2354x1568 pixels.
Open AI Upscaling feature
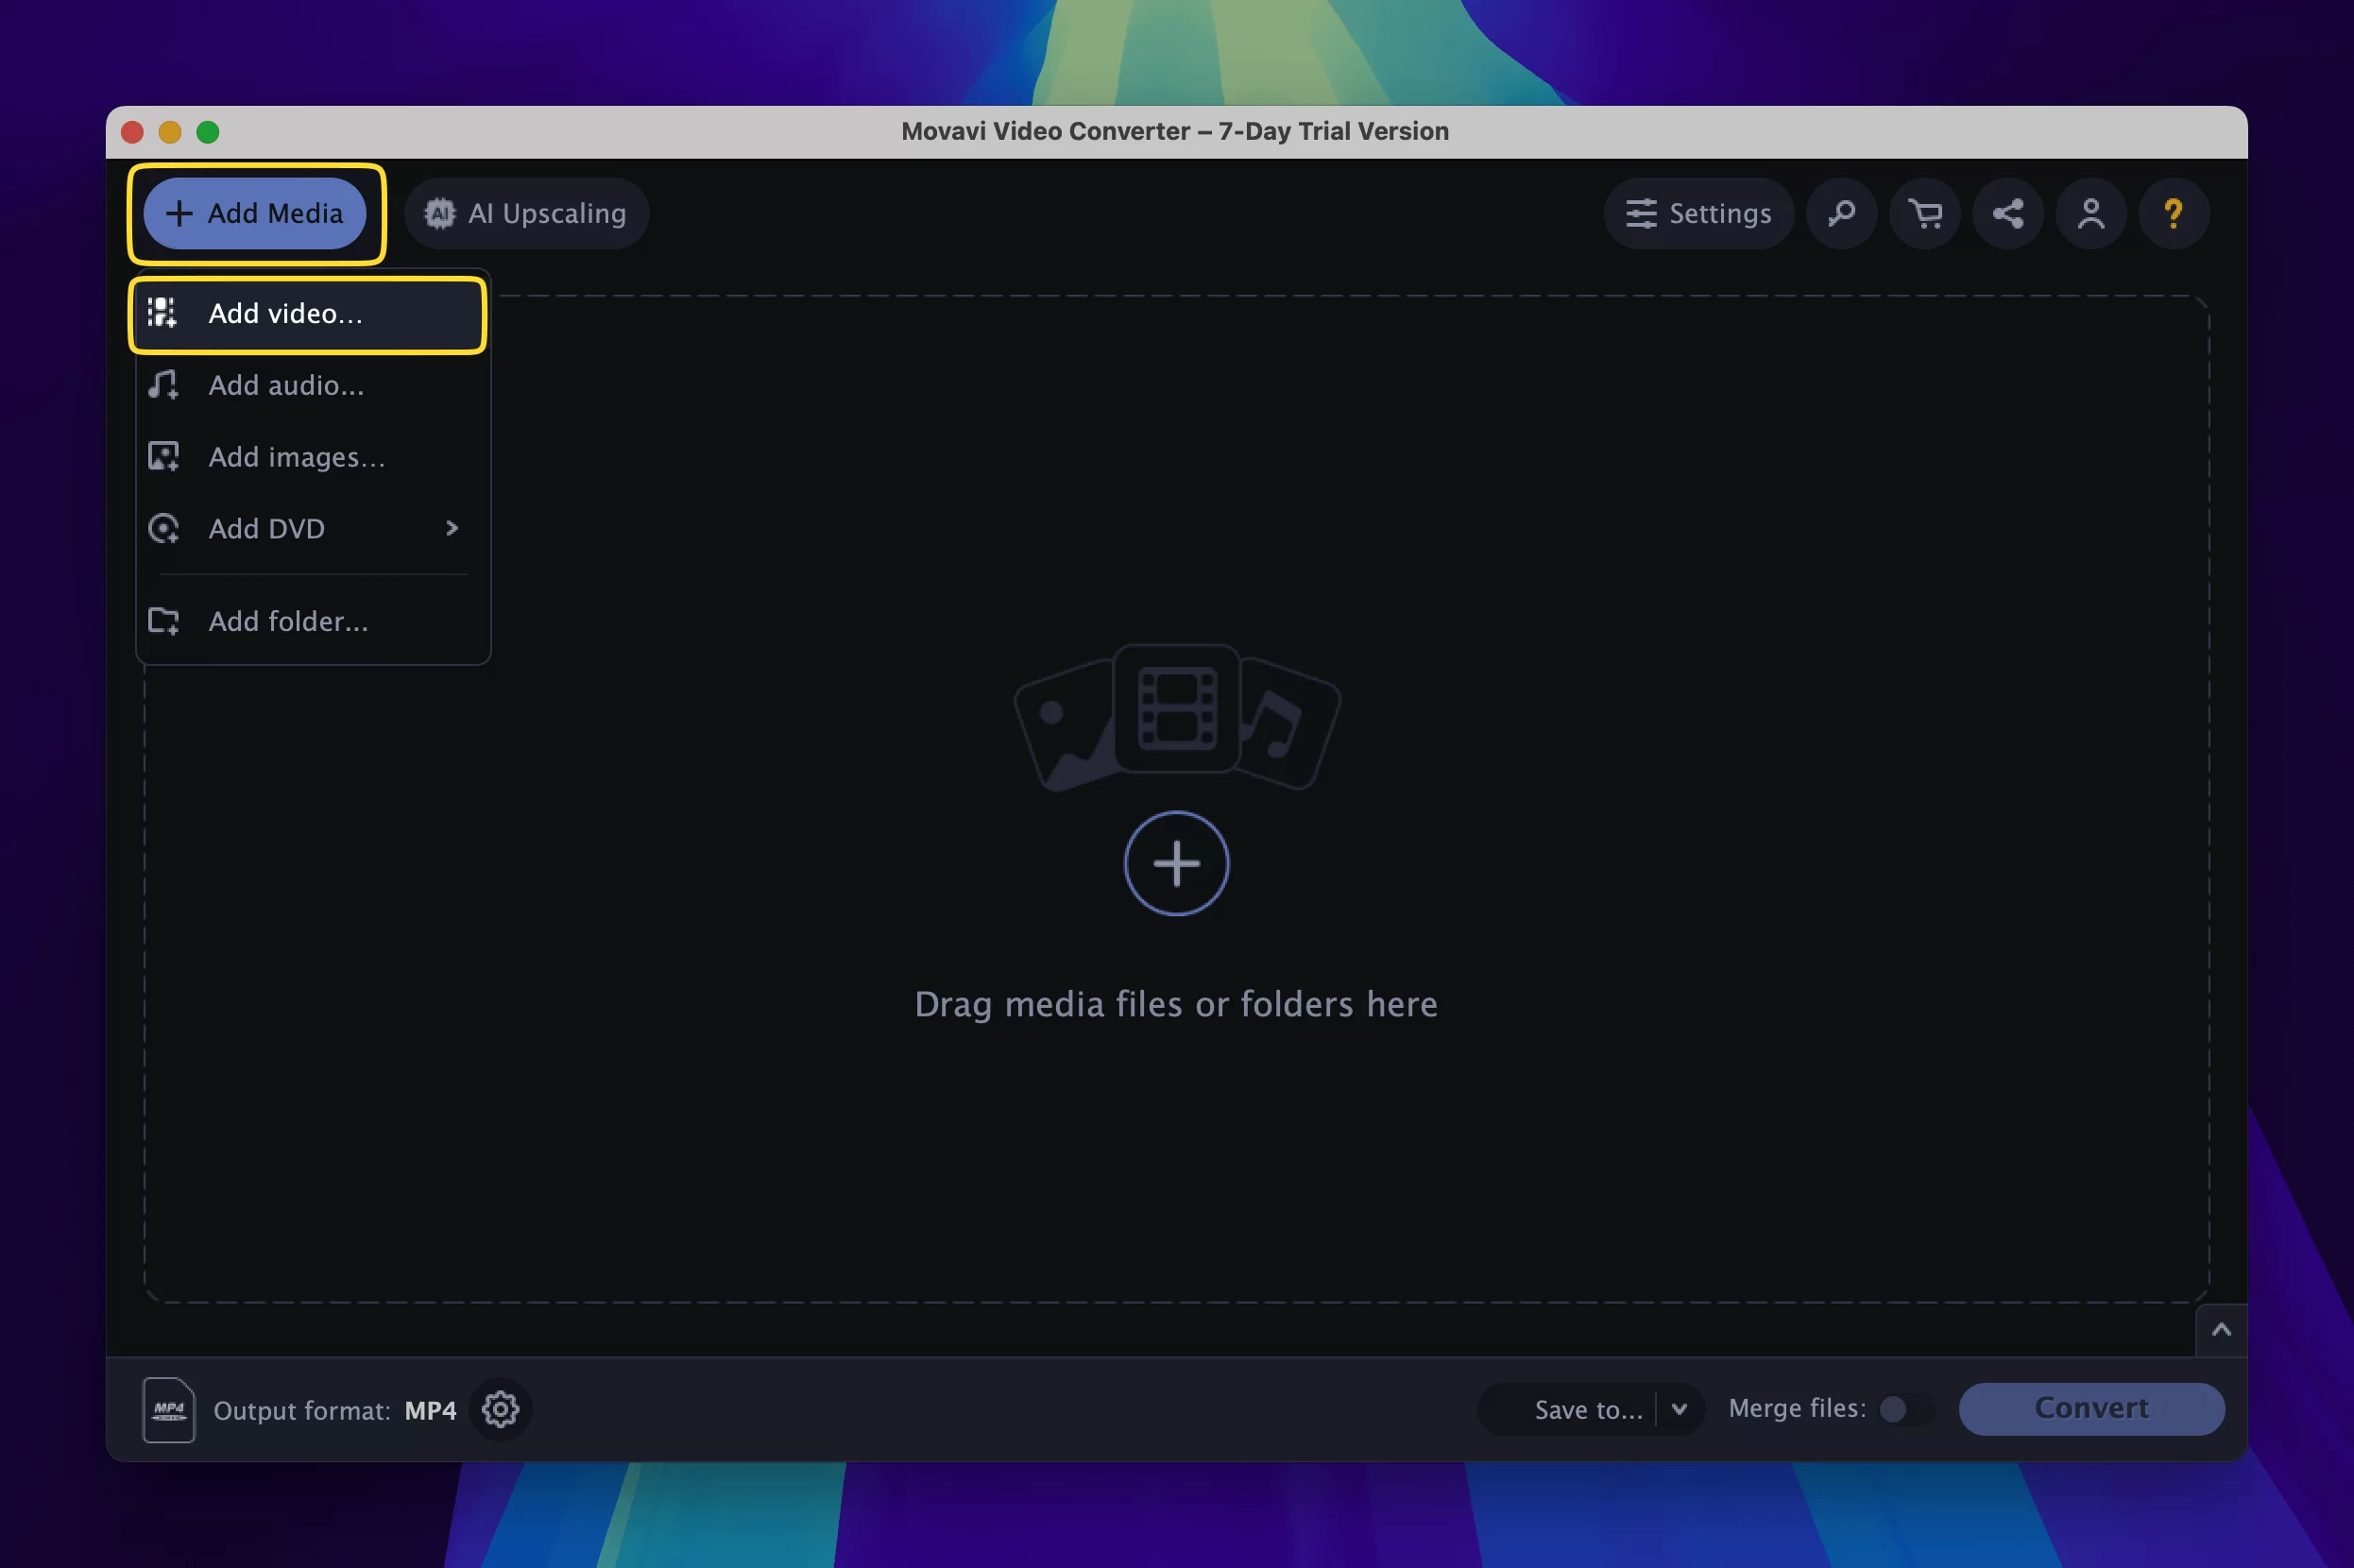(x=526, y=213)
